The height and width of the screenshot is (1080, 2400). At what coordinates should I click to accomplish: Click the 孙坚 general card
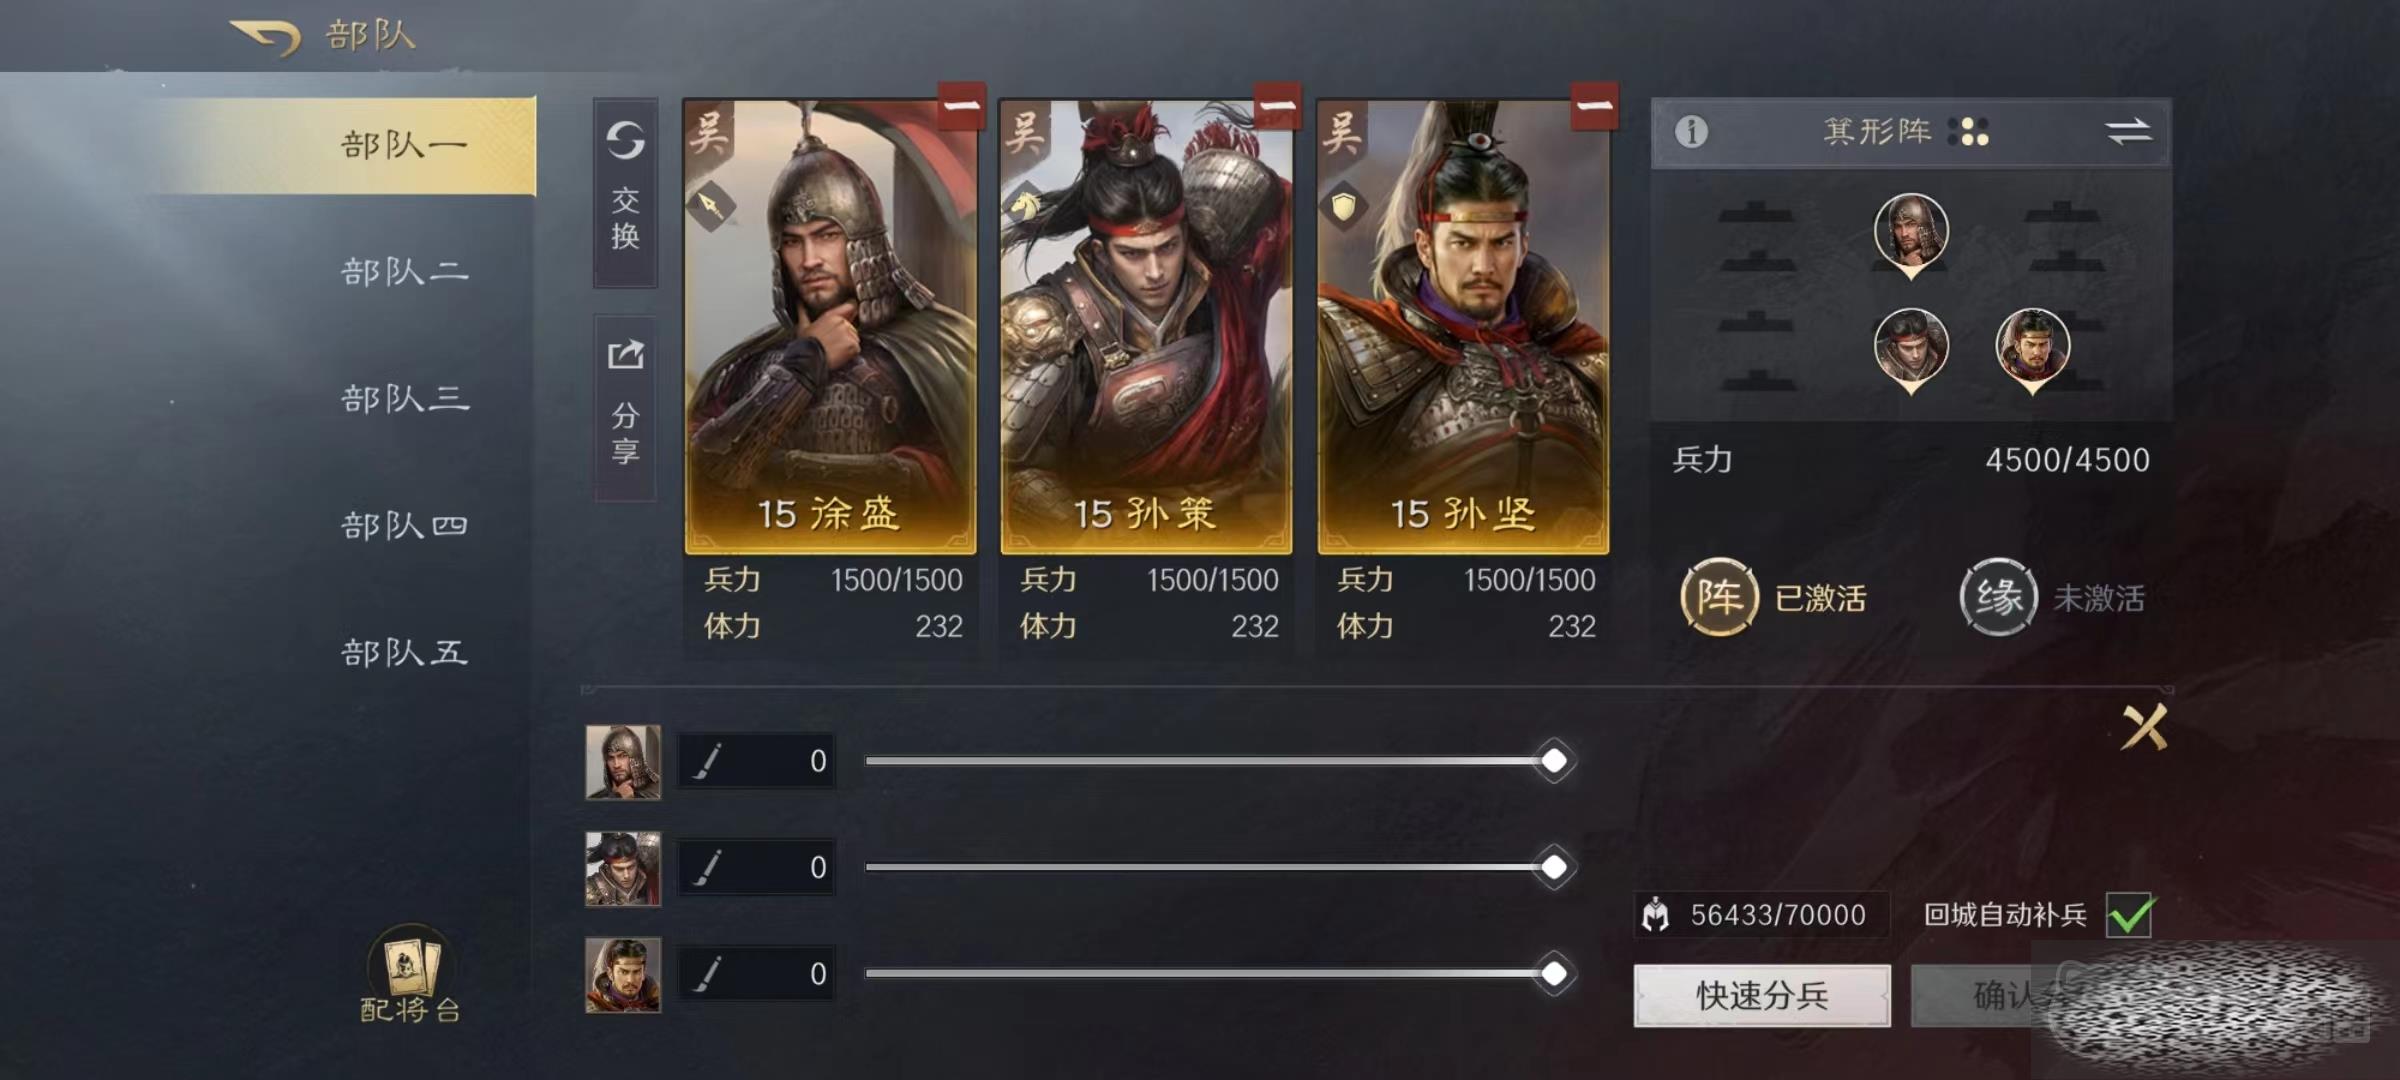tap(1463, 326)
